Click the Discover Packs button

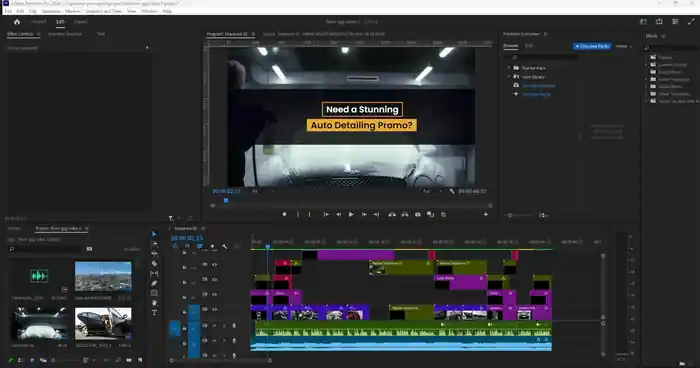592,46
